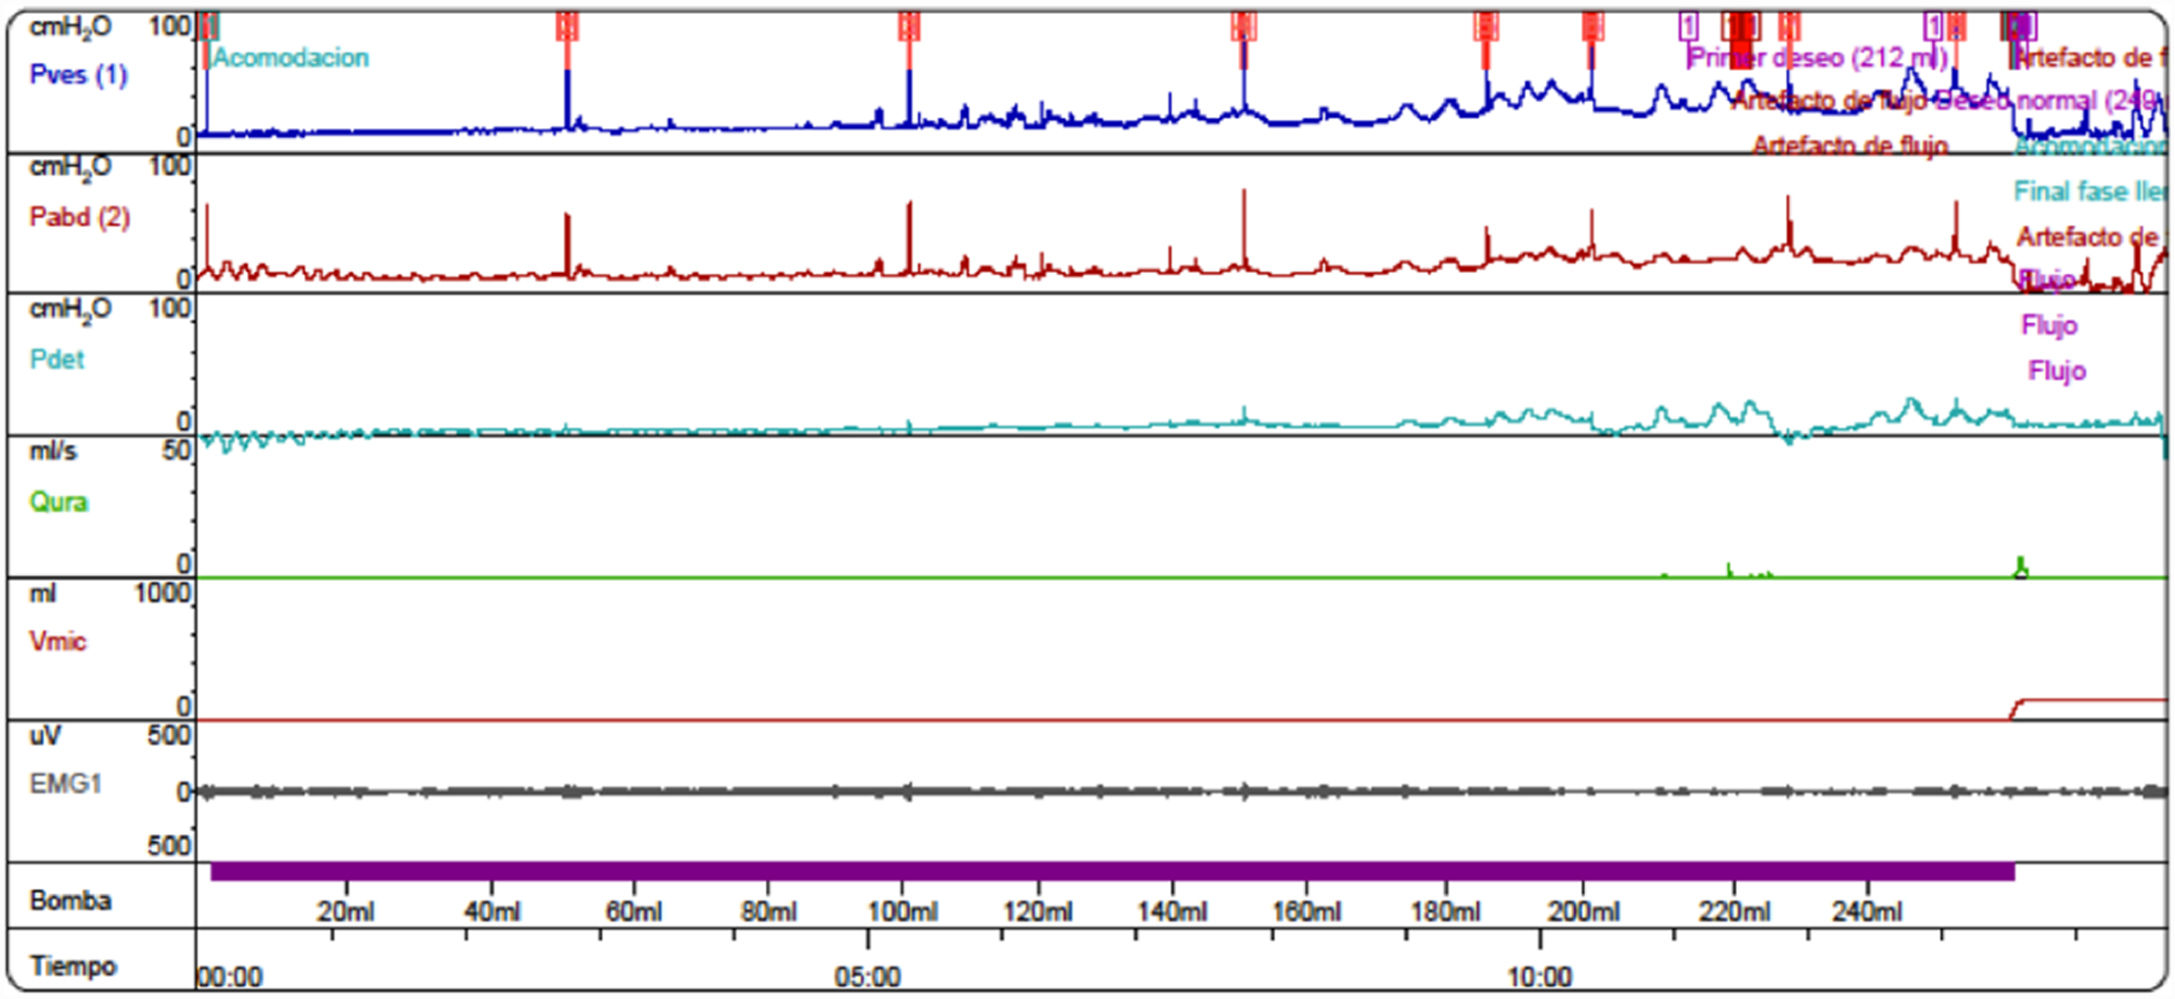Click the Tiempo axis label

coord(73,966)
